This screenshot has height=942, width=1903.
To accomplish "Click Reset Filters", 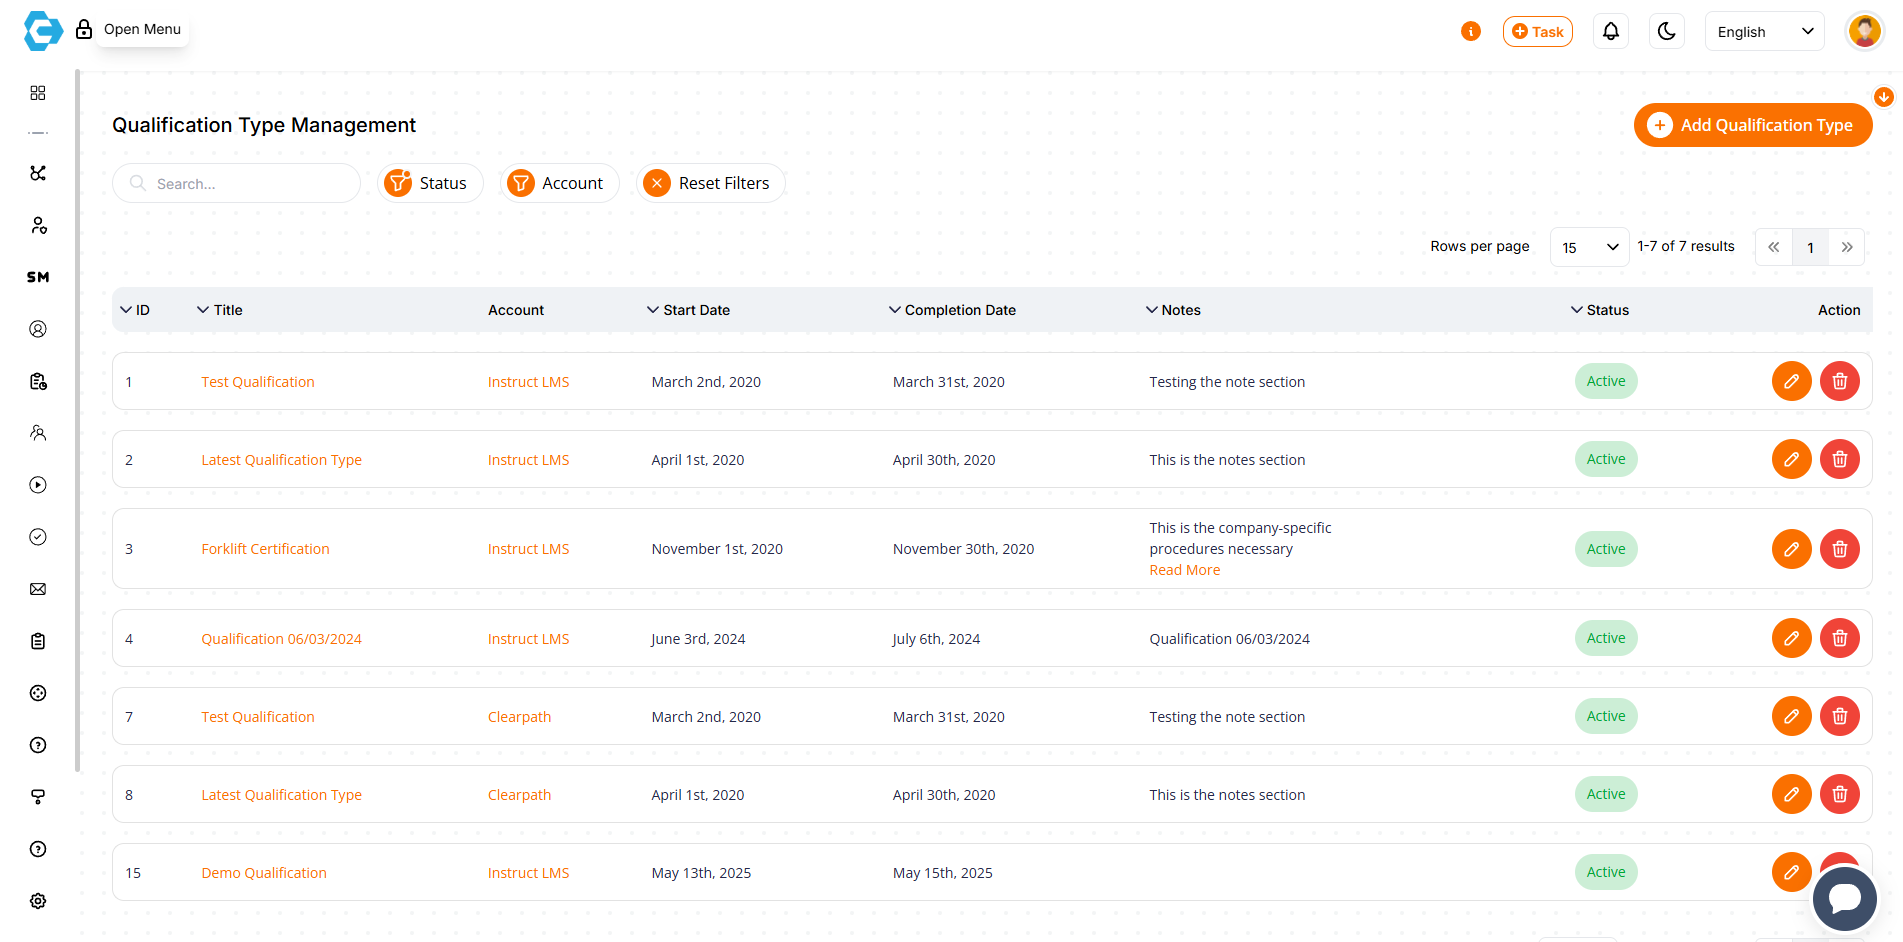I will pos(710,183).
